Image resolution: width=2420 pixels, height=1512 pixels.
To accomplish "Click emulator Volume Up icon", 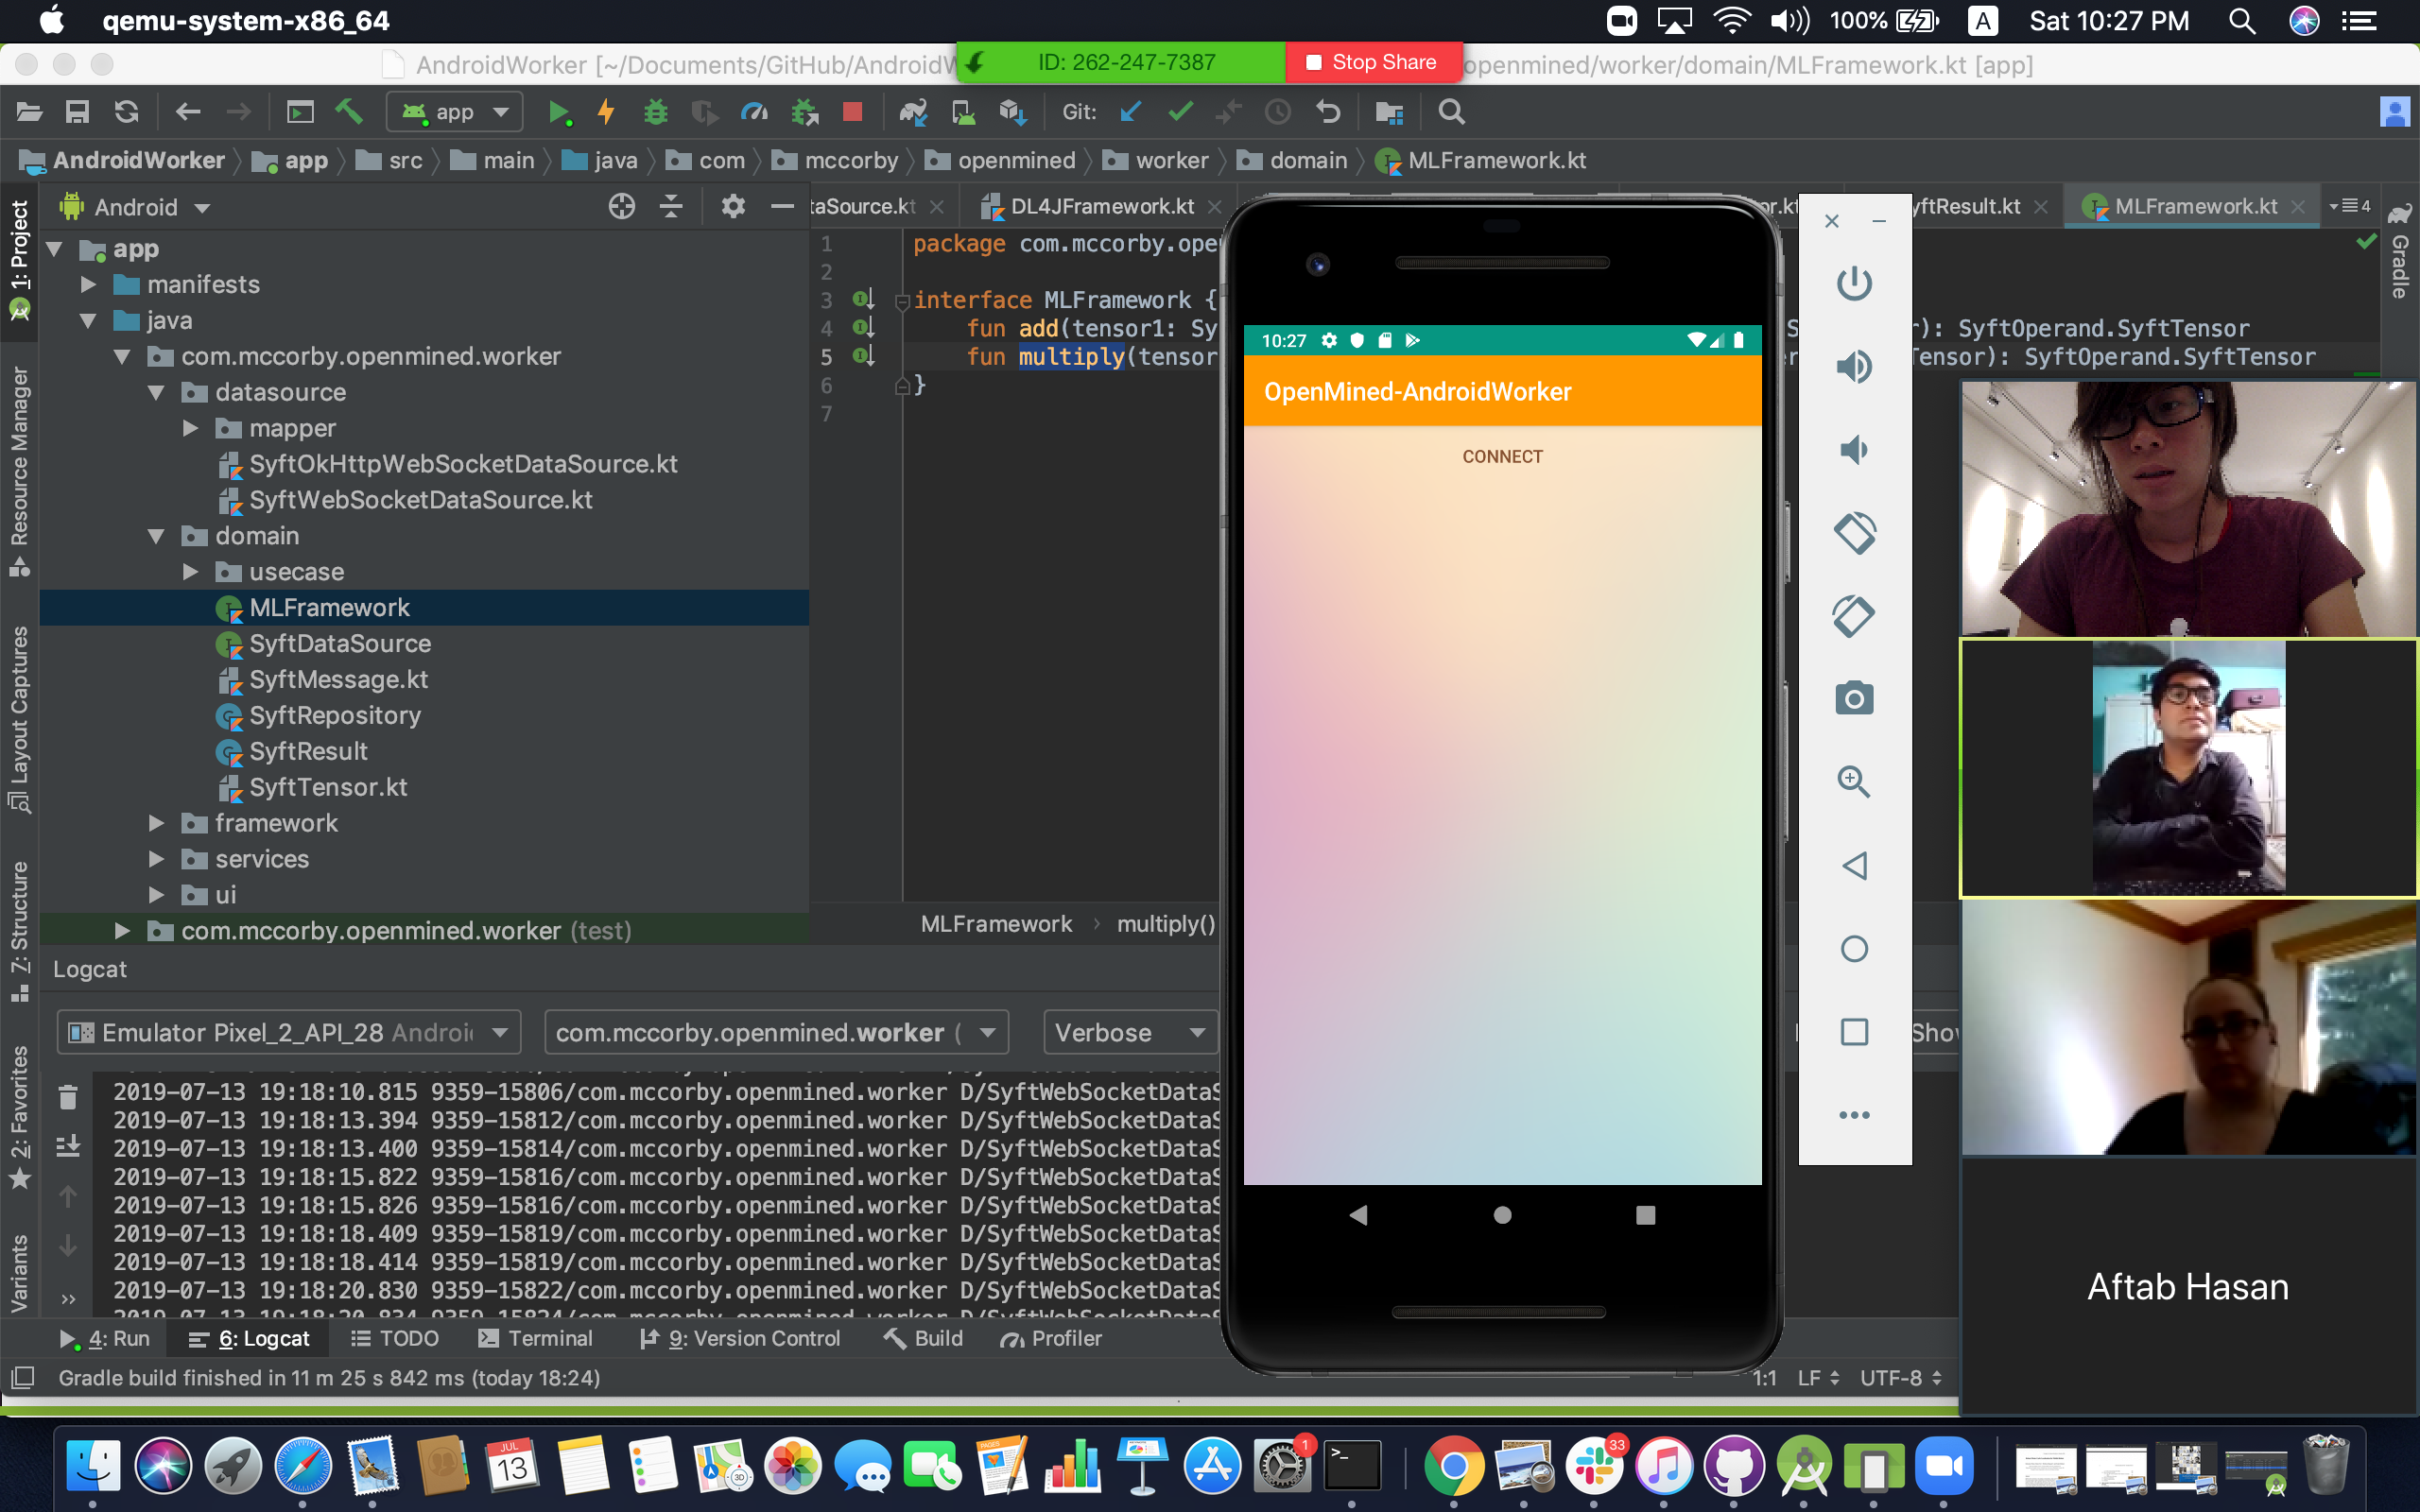I will pyautogui.click(x=1854, y=367).
